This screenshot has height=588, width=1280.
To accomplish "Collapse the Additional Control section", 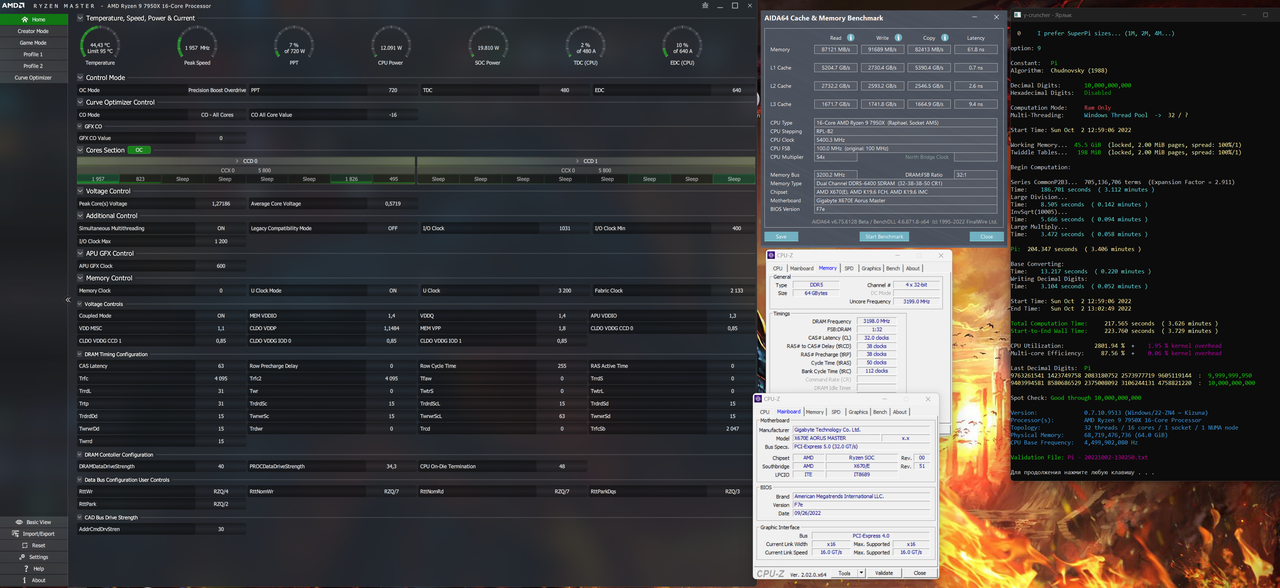I will (x=81, y=216).
